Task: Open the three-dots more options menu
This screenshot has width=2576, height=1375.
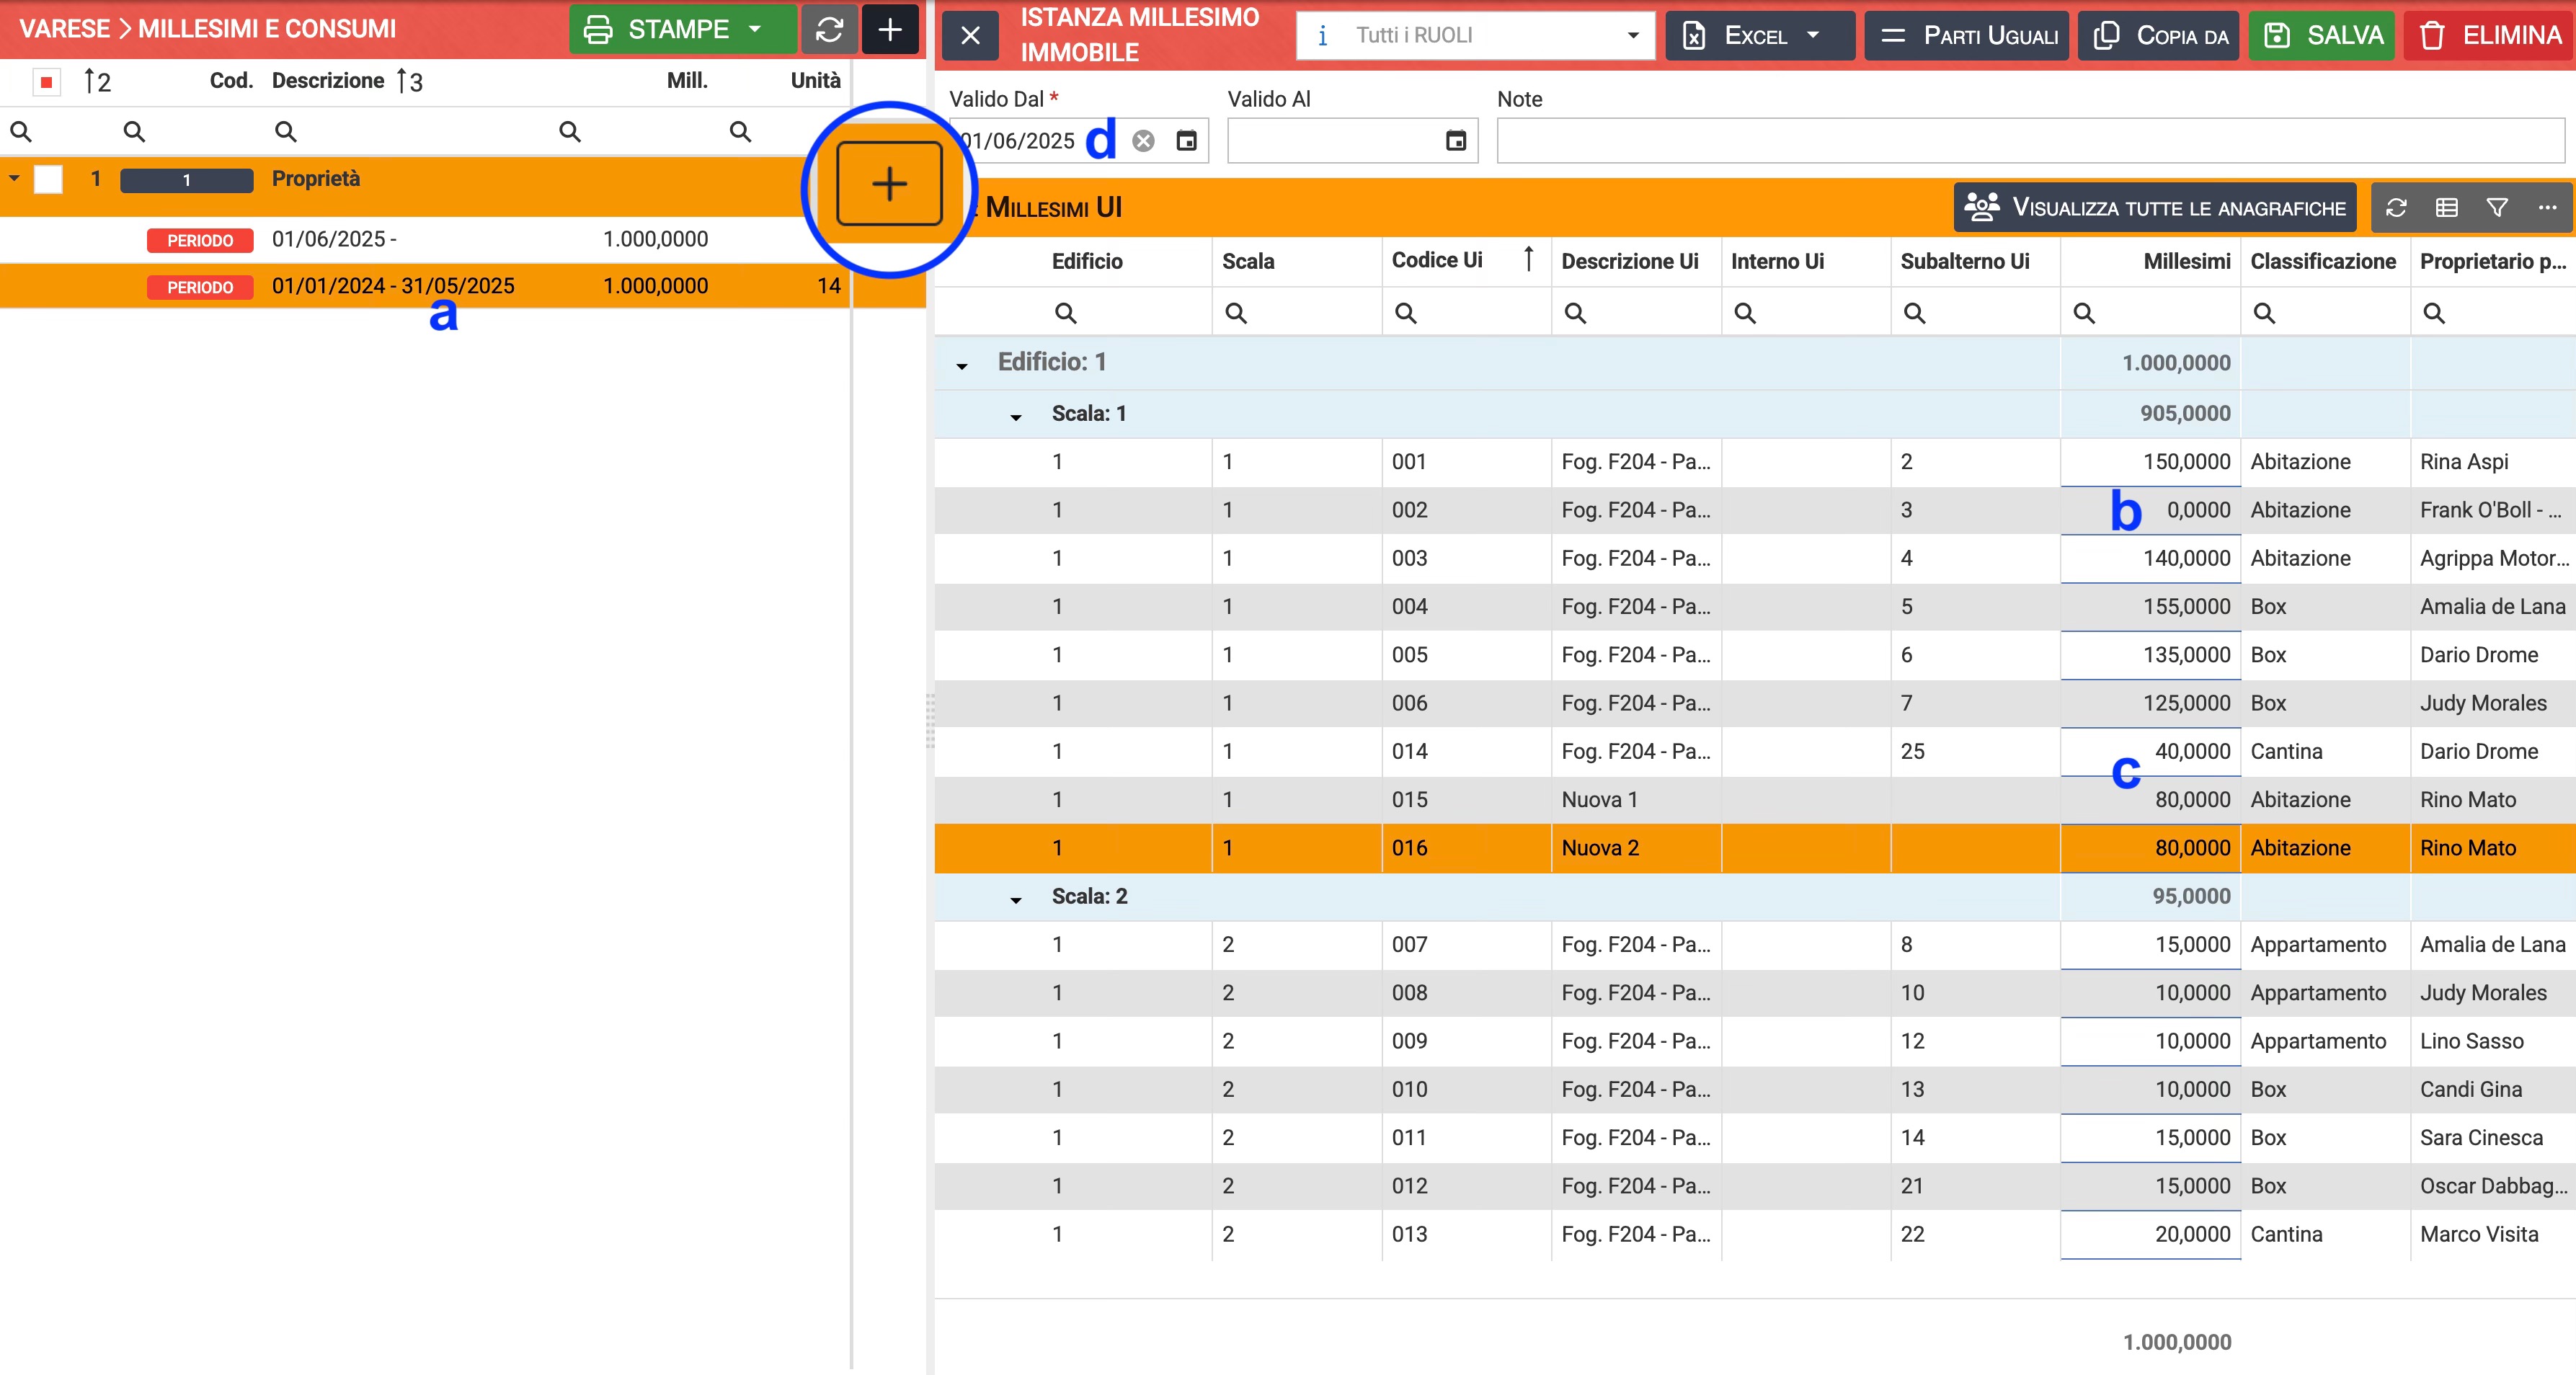Action: (x=2547, y=208)
